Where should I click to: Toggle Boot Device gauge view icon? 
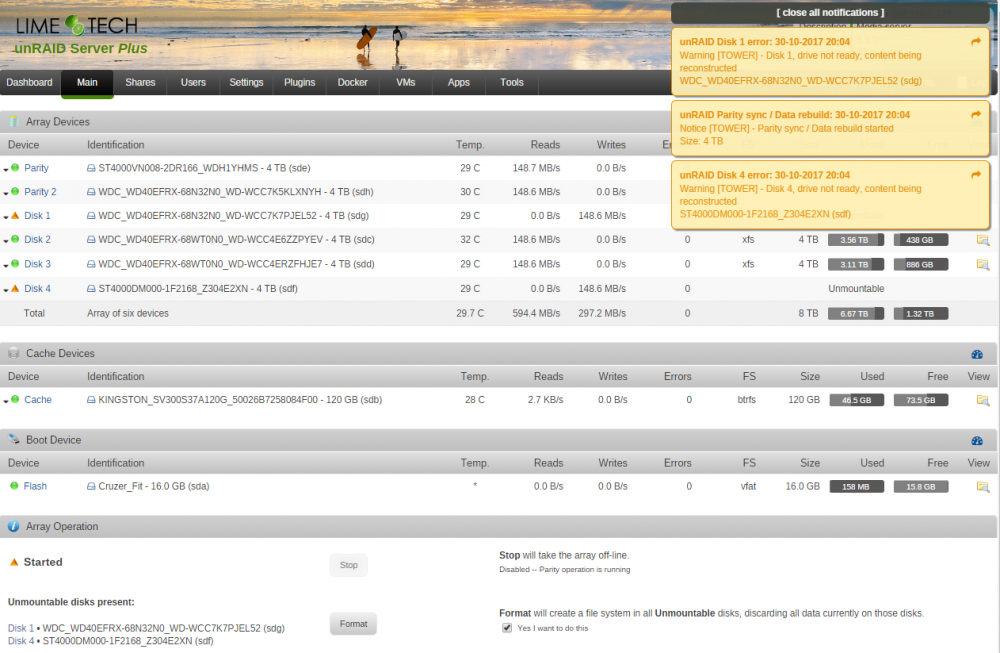pyautogui.click(x=976, y=441)
